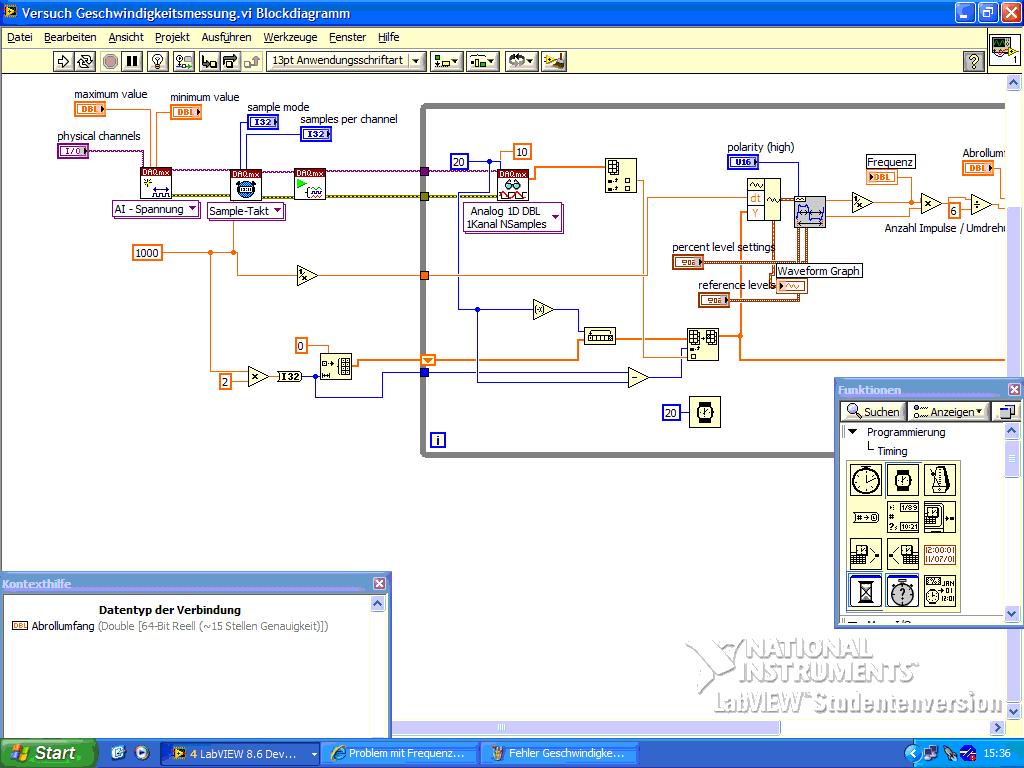Click the 1000 numeric constant

coord(147,253)
